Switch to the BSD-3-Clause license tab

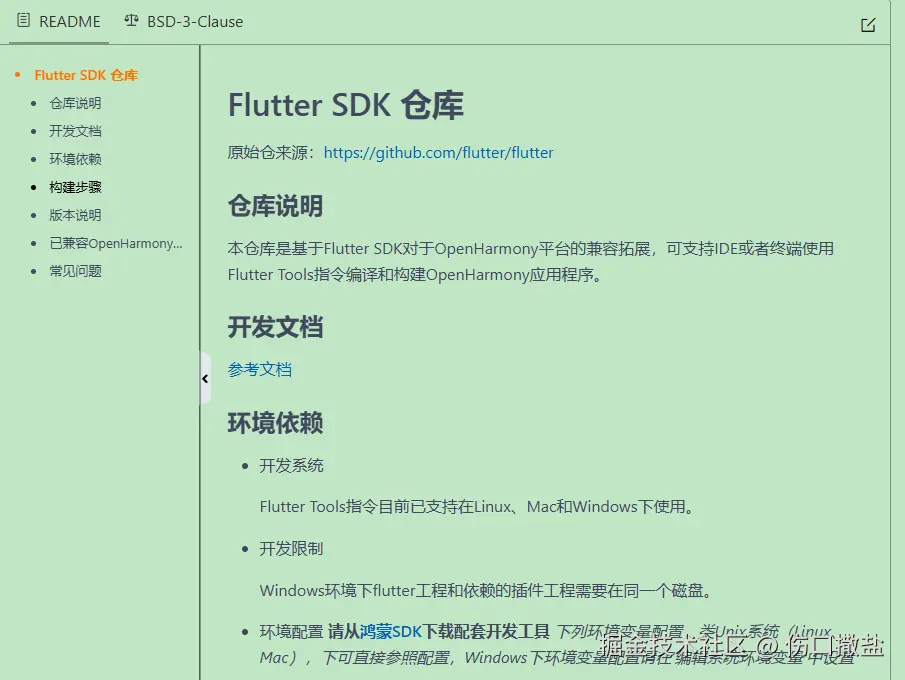pos(184,21)
